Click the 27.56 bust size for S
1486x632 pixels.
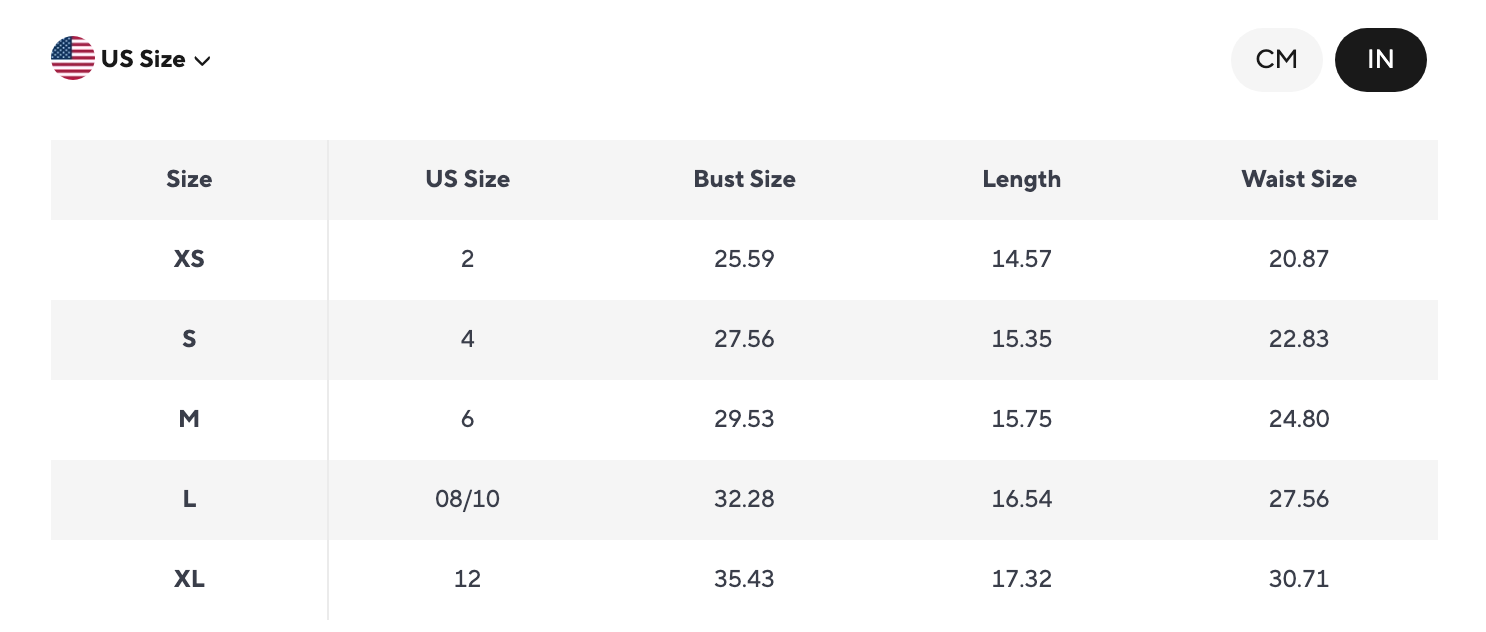(x=744, y=340)
